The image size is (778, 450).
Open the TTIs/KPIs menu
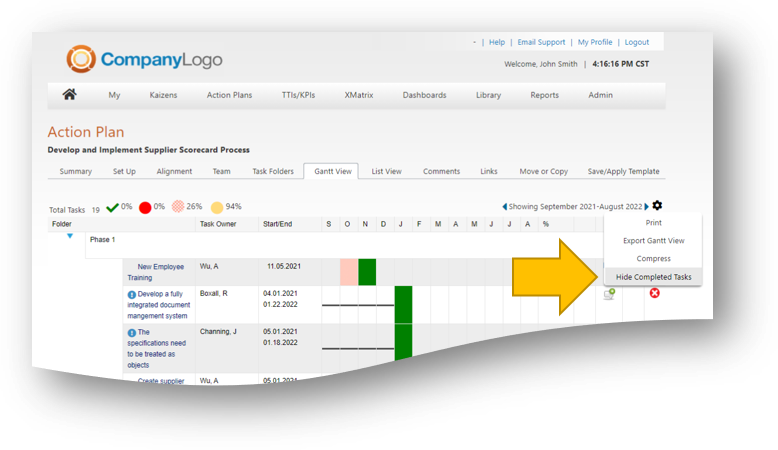coord(298,95)
